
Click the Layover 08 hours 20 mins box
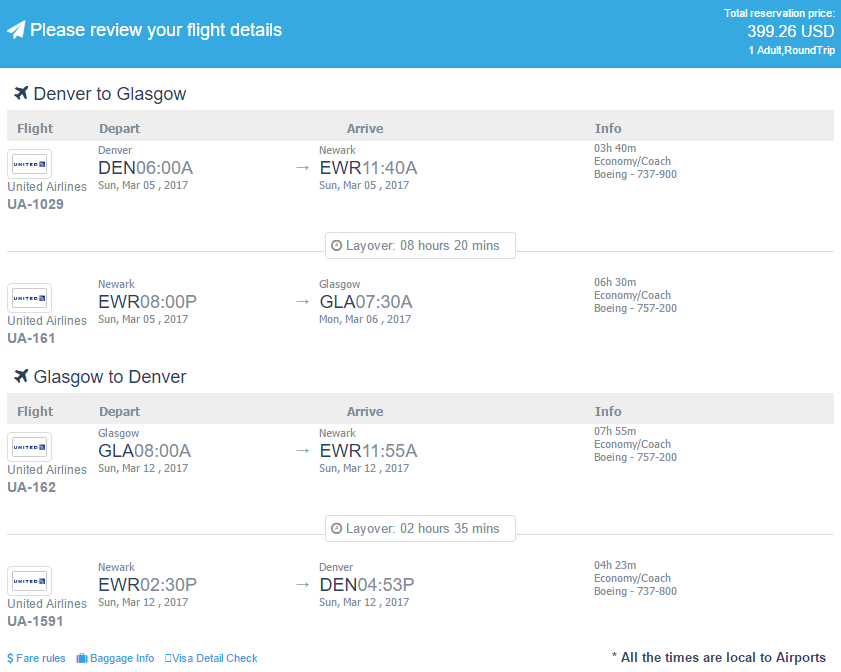[x=420, y=246]
